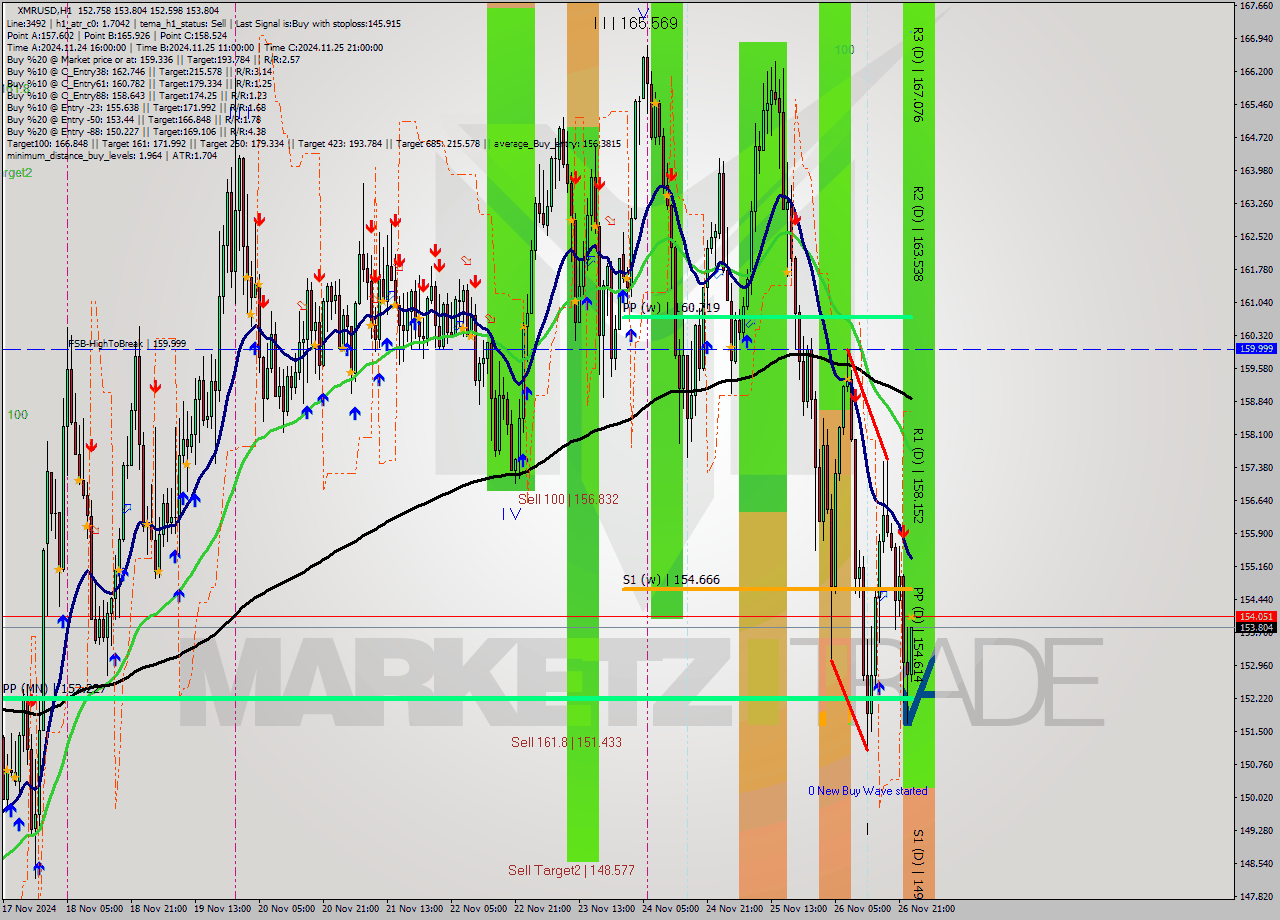Click the '25 Nov 13:00' time label
This screenshot has width=1280, height=920.
click(x=798, y=909)
